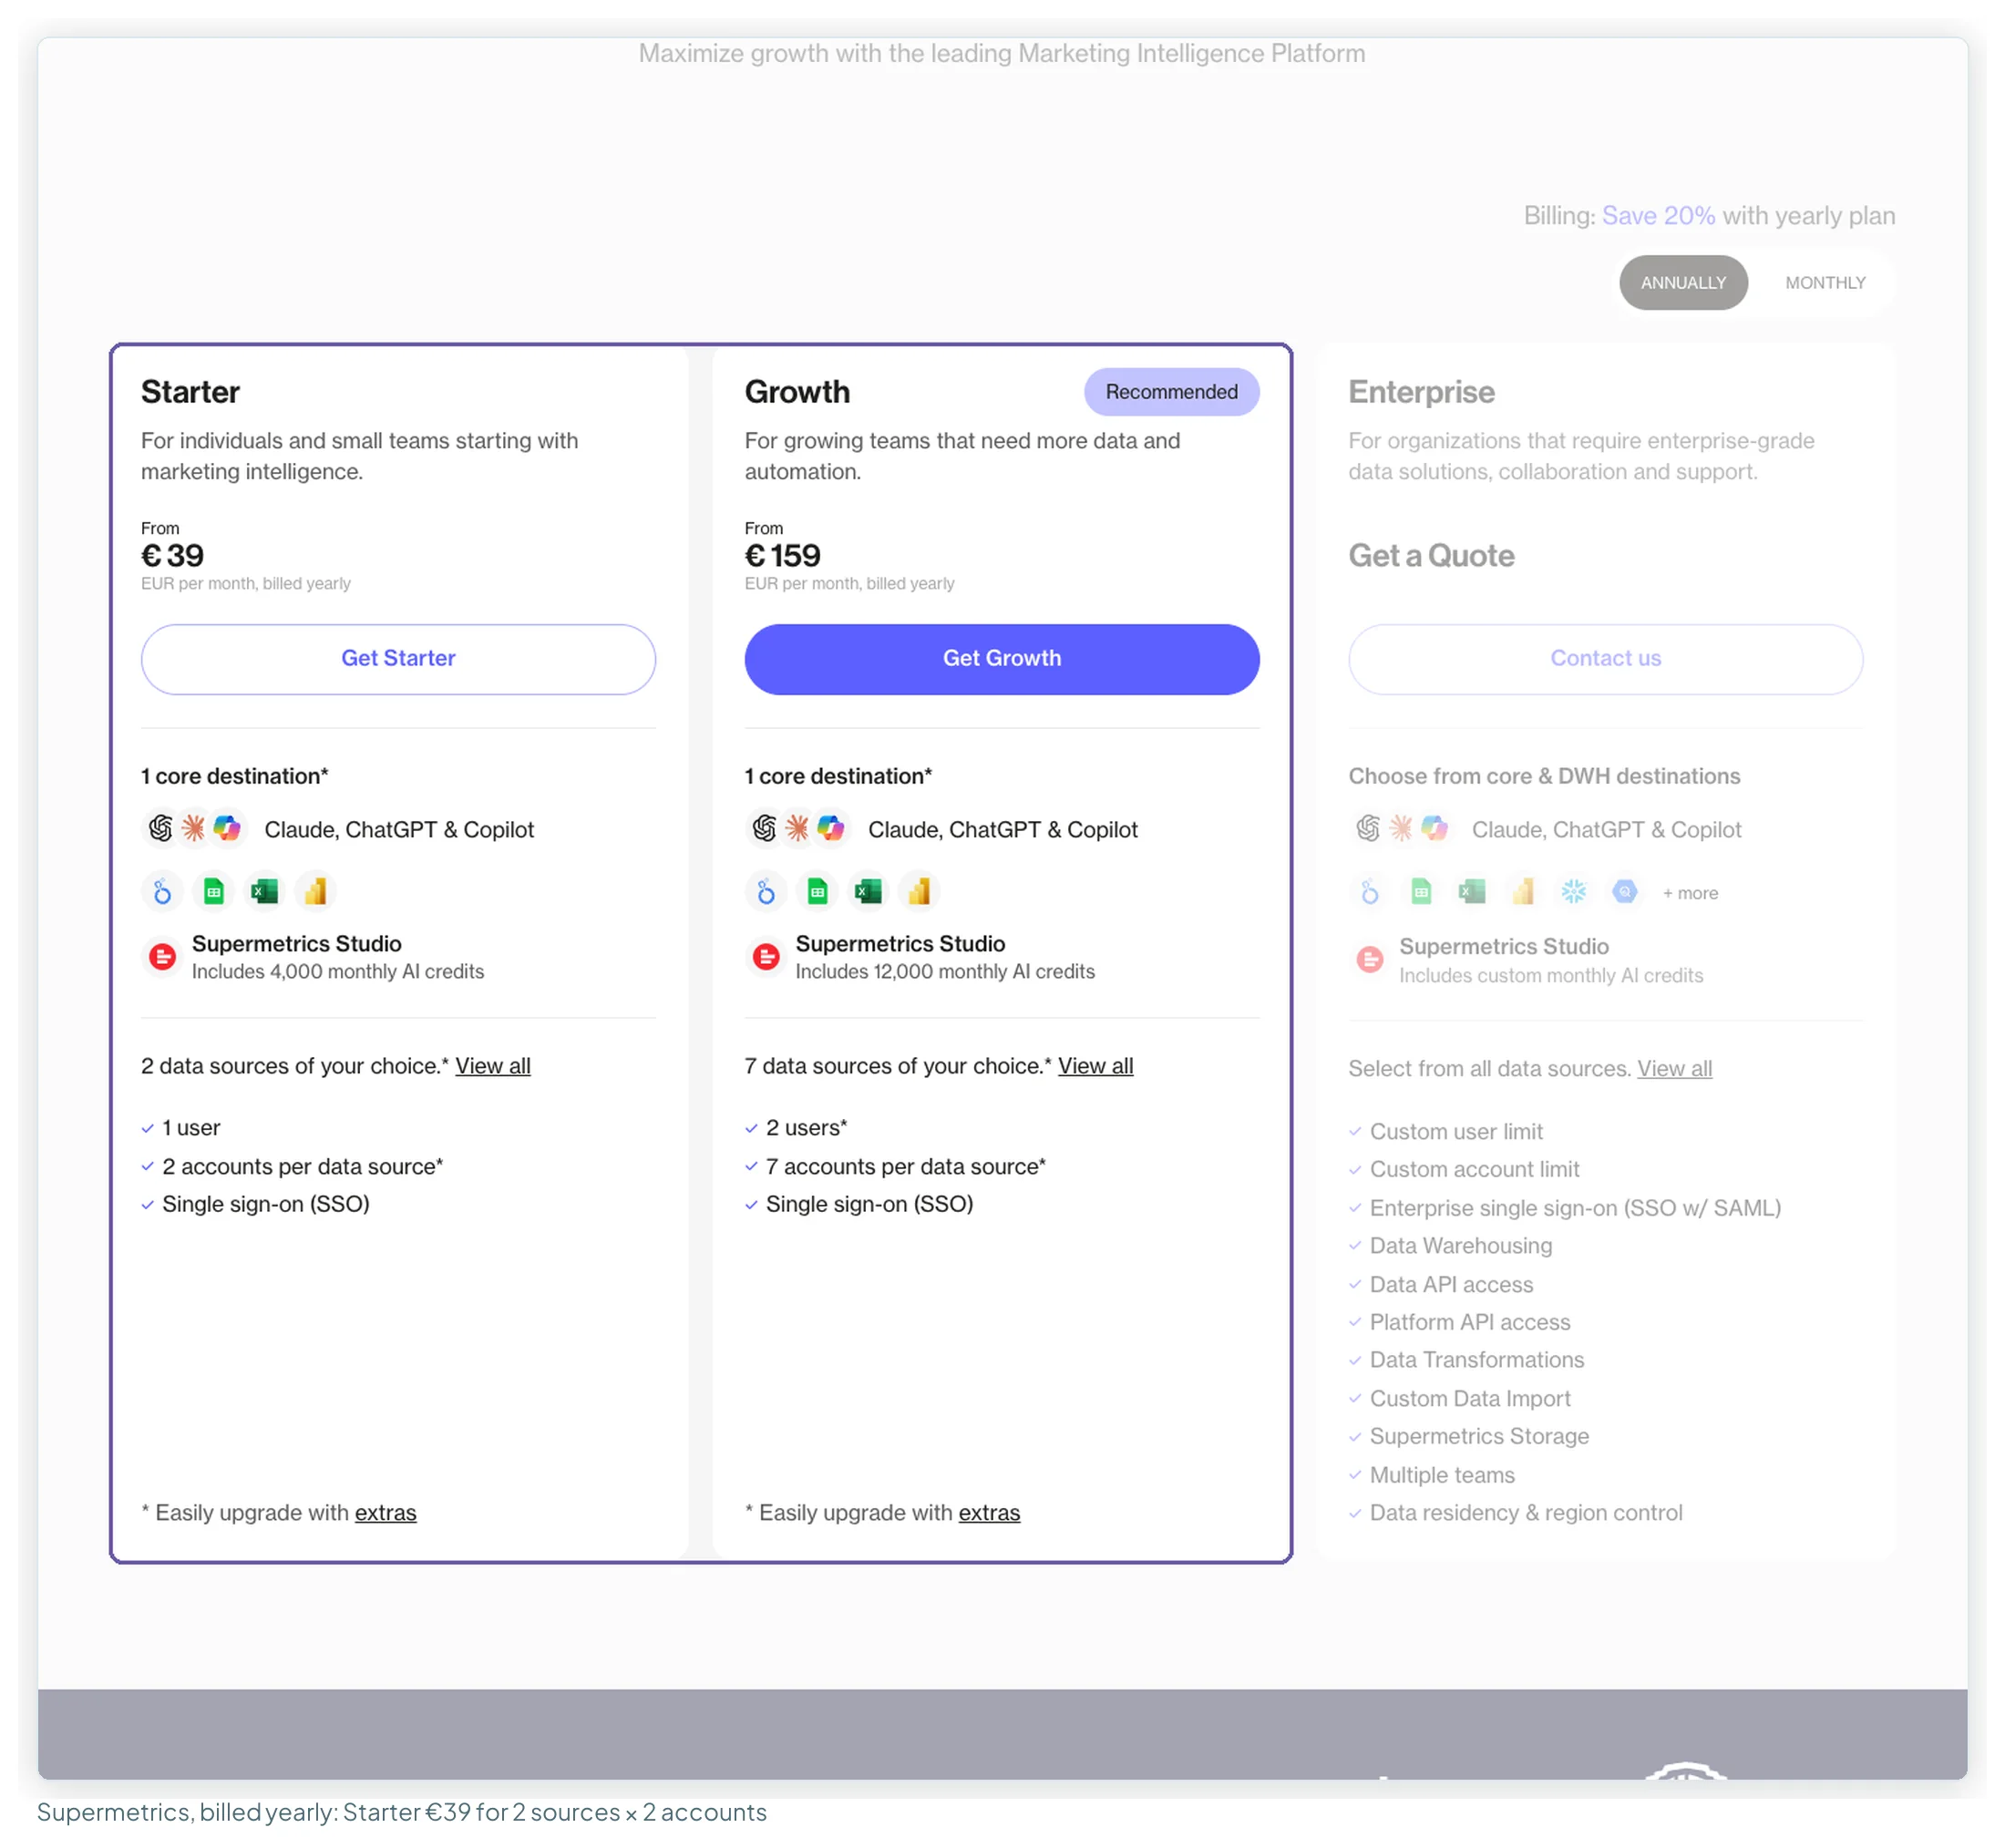
Task: Click 'Data residency & region control' text
Action: pos(1526,1513)
